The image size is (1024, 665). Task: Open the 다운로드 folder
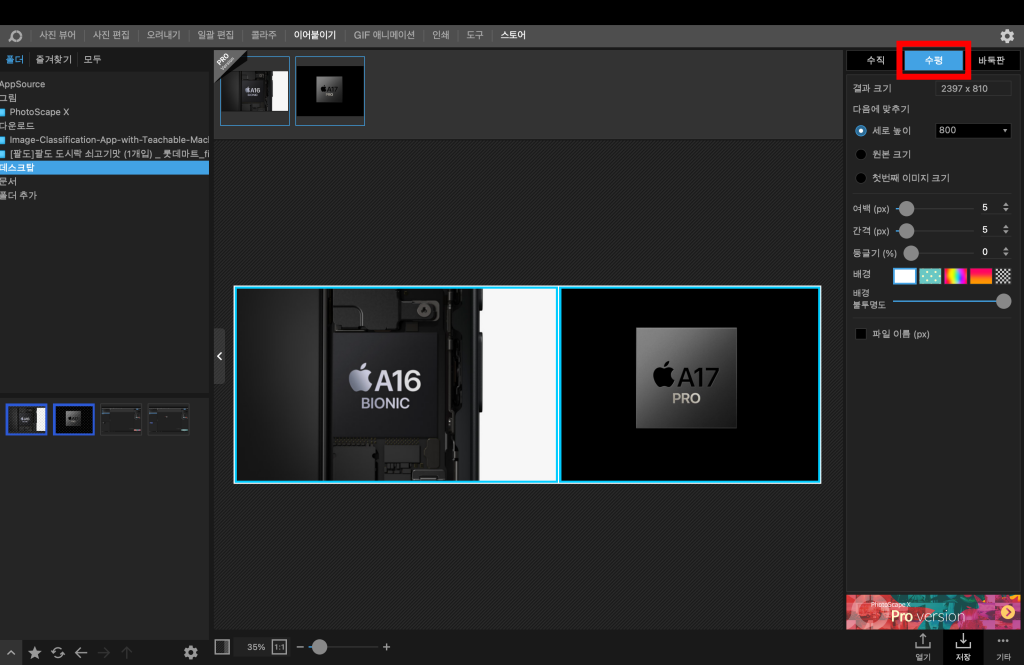pyautogui.click(x=17, y=125)
